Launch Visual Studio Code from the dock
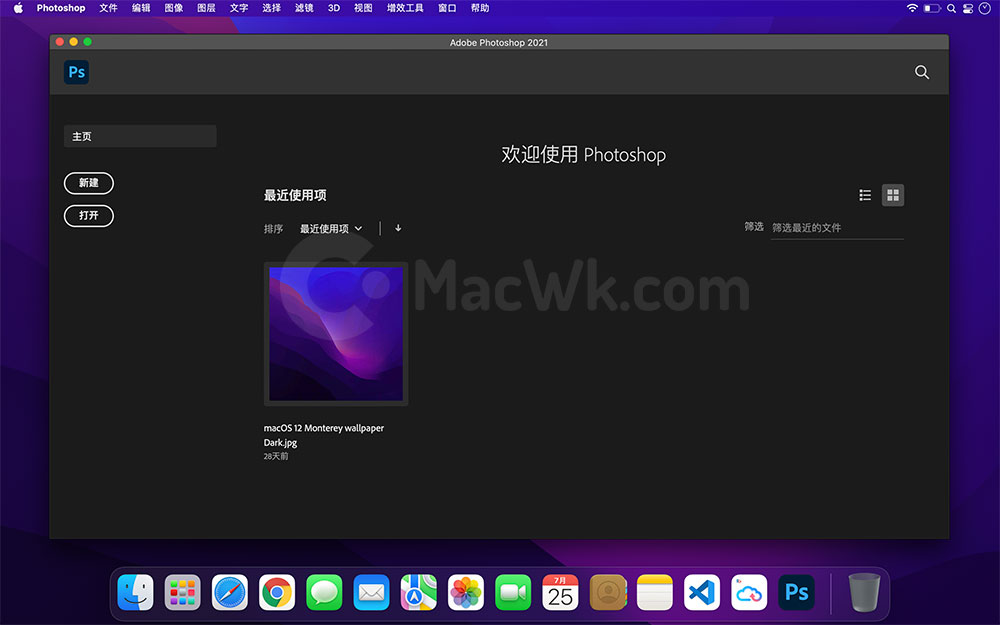1000x625 pixels. [702, 592]
